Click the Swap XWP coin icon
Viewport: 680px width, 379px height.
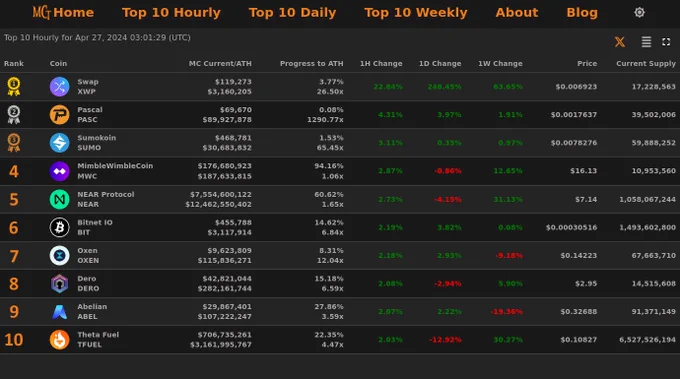(x=59, y=87)
